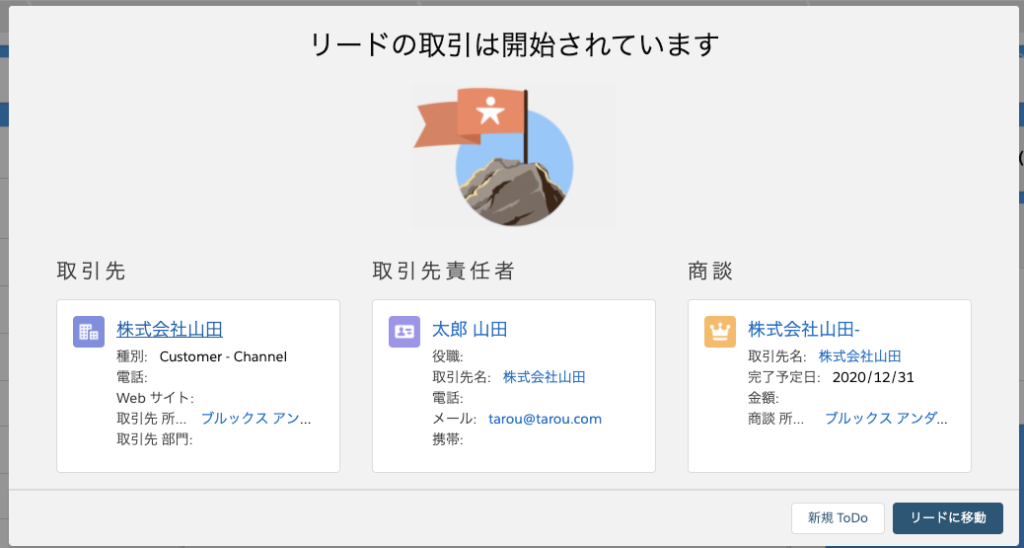Click the 種別: label in account card
Image resolution: width=1024 pixels, height=548 pixels.
133,357
